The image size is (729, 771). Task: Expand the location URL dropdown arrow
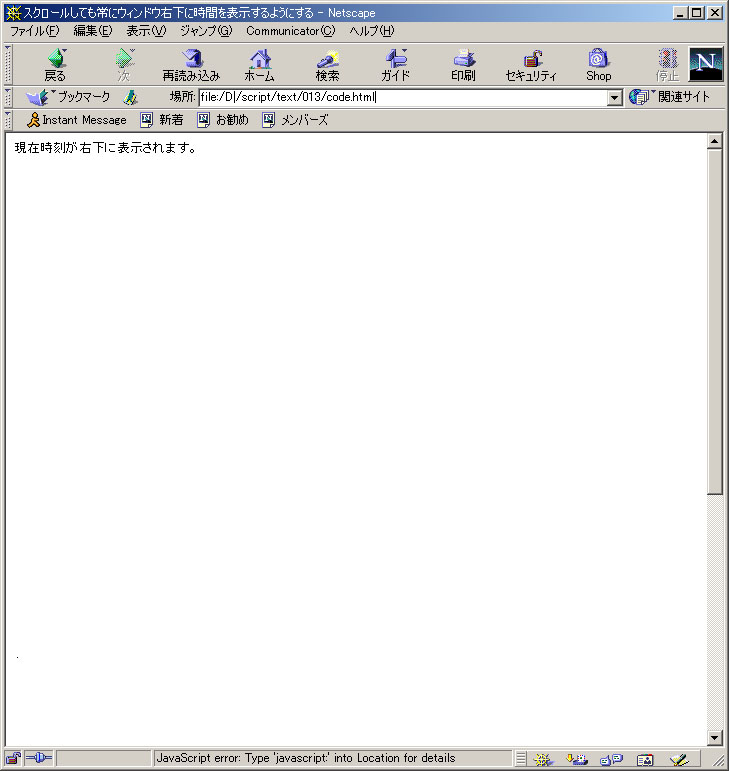tap(614, 98)
